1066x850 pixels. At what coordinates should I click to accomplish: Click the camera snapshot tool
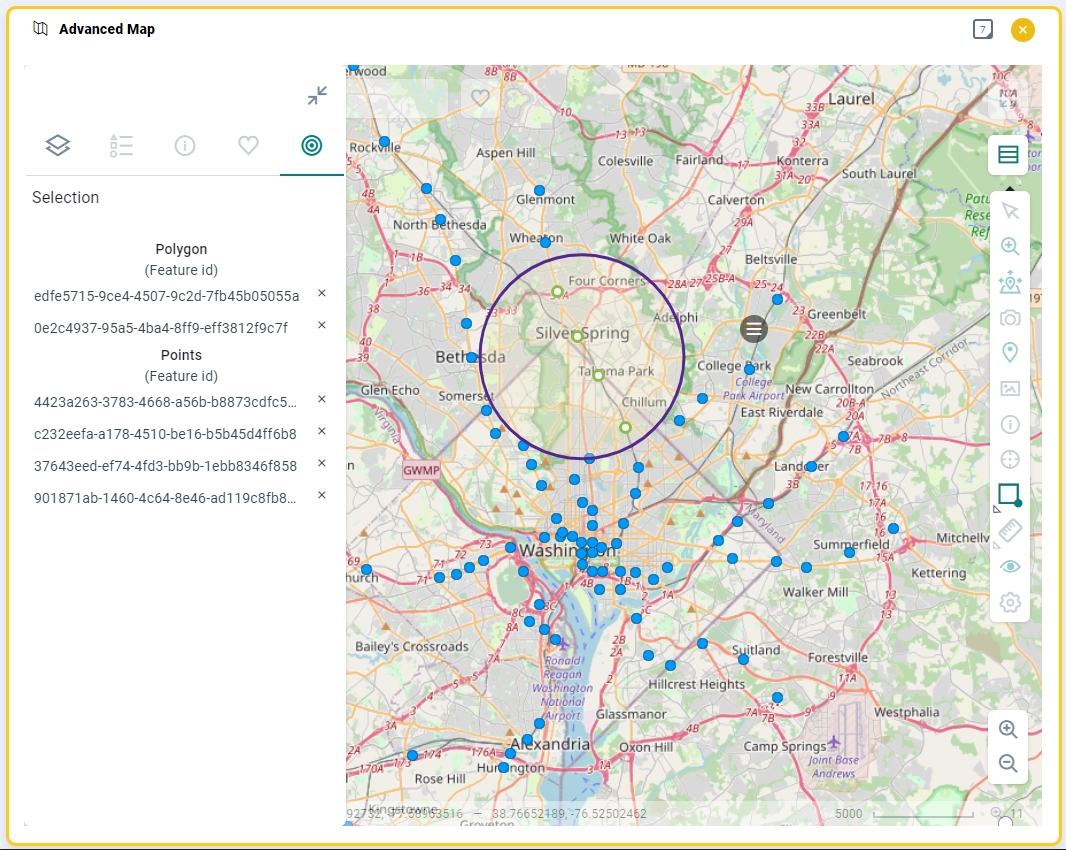pyautogui.click(x=1009, y=318)
